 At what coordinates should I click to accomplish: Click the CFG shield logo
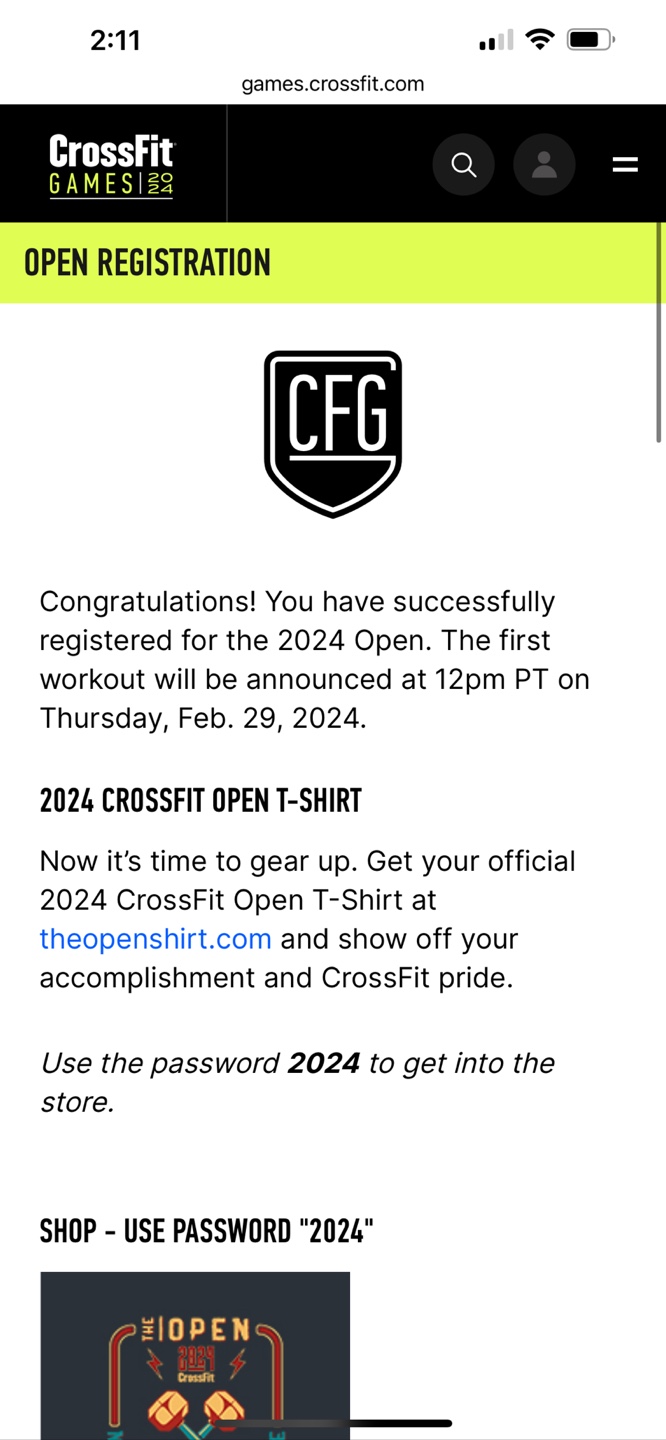(x=333, y=434)
